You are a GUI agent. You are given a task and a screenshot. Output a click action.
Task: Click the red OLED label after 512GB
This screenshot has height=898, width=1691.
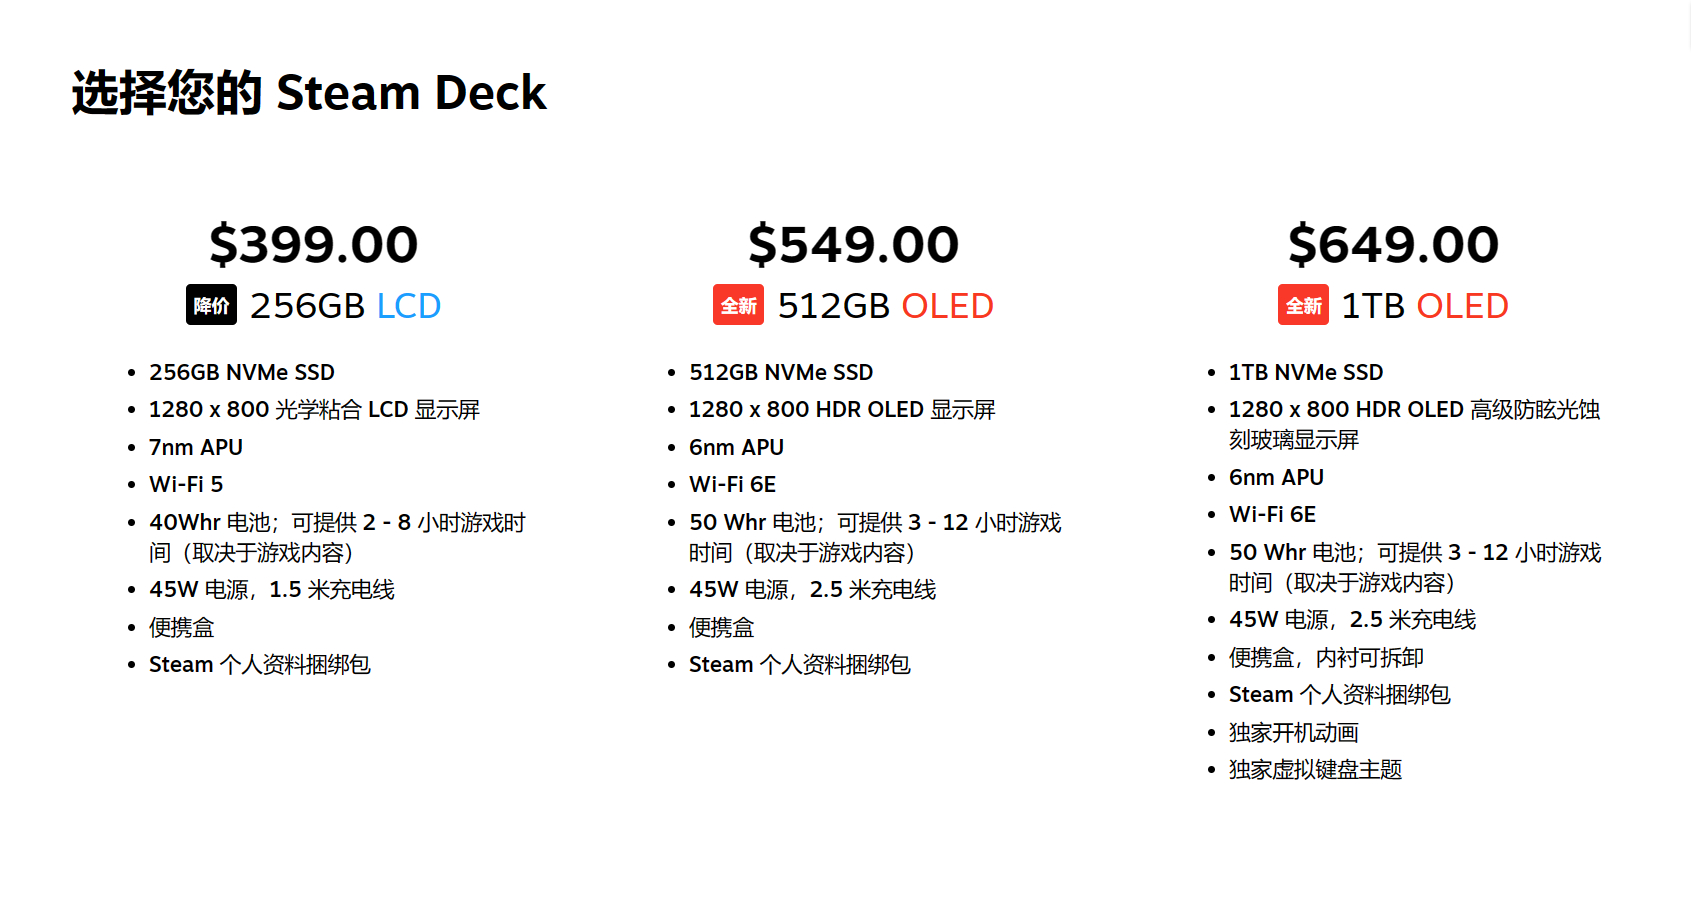point(947,306)
